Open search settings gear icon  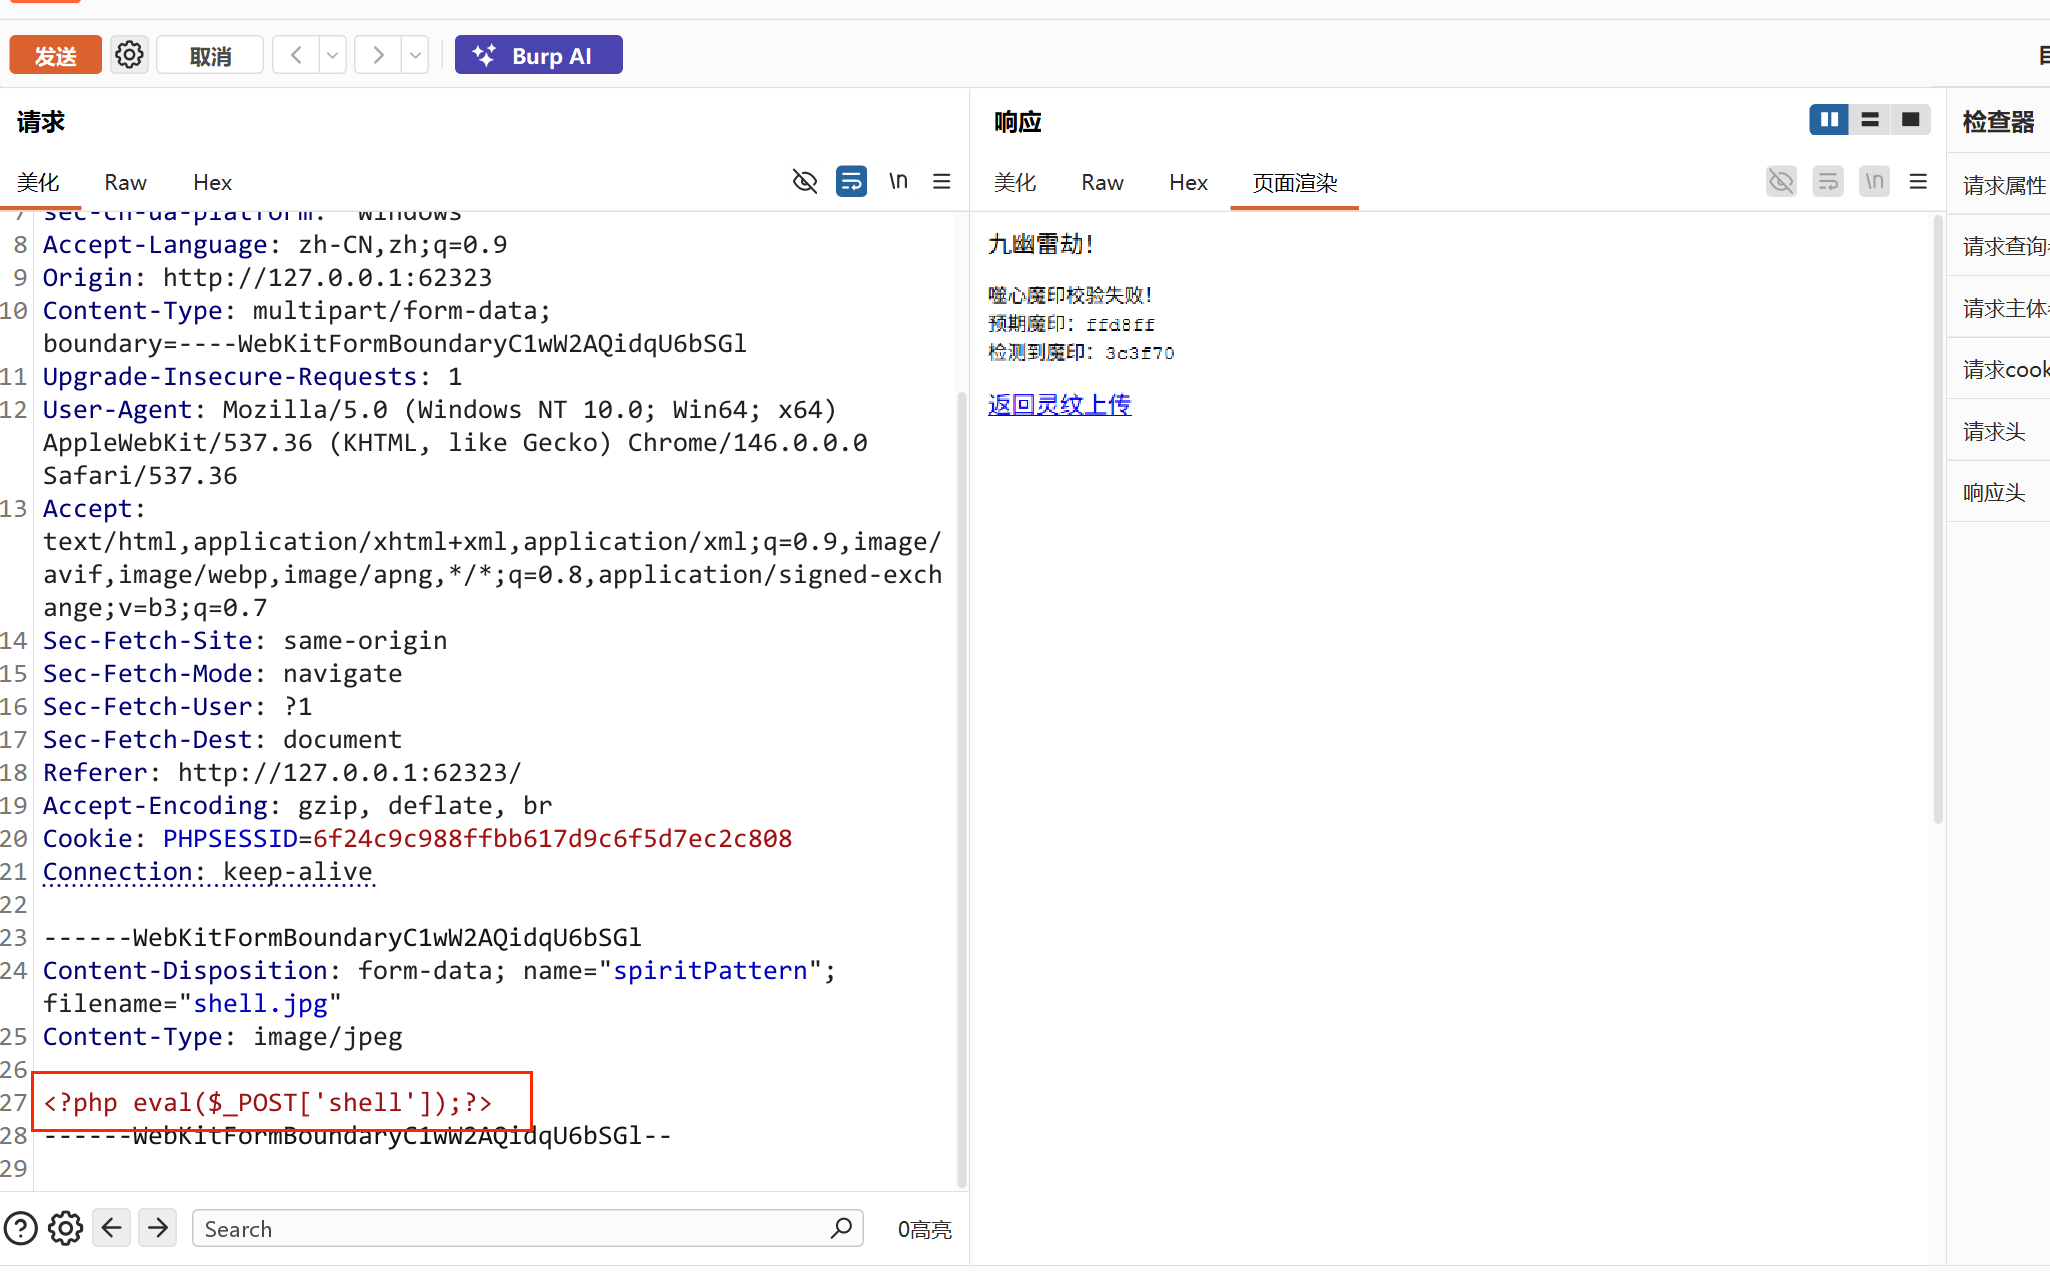66,1228
